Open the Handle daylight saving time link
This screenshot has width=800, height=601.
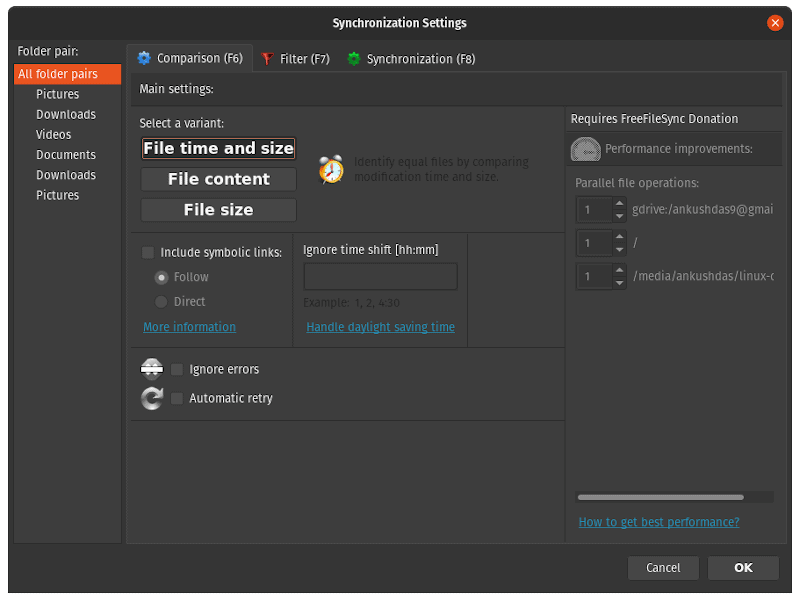pyautogui.click(x=380, y=326)
